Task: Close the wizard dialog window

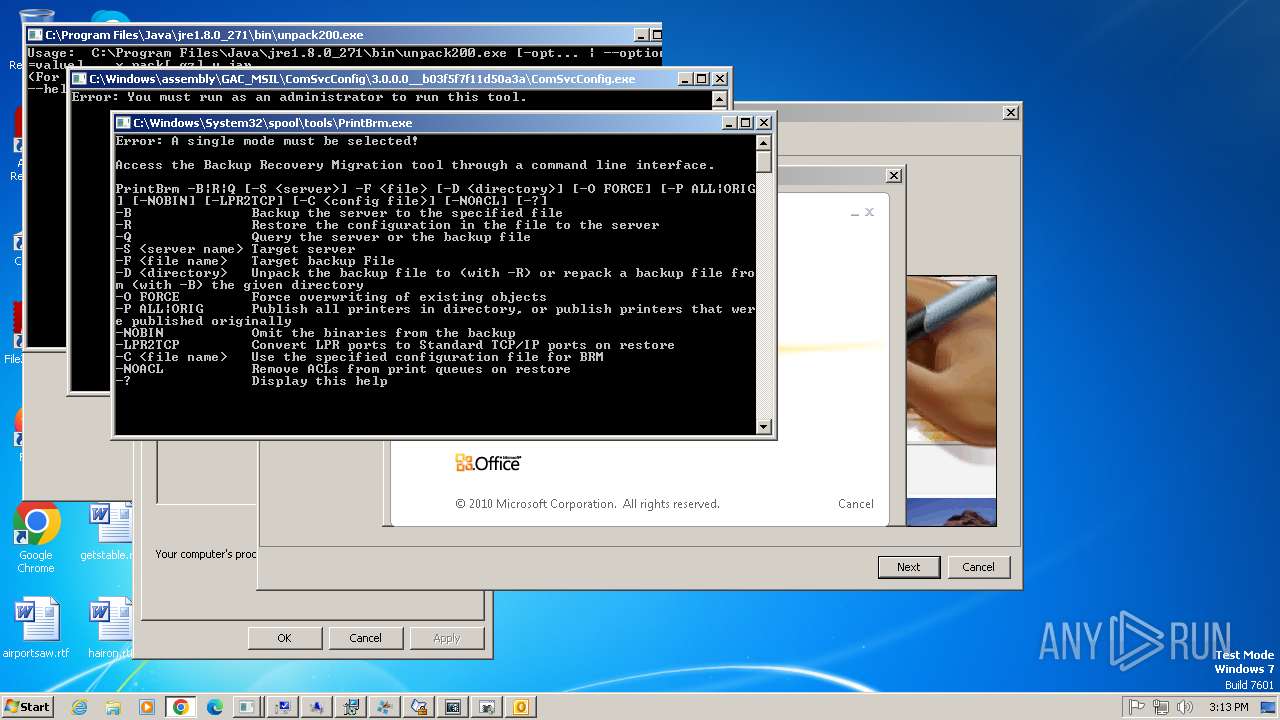Action: coord(1010,113)
